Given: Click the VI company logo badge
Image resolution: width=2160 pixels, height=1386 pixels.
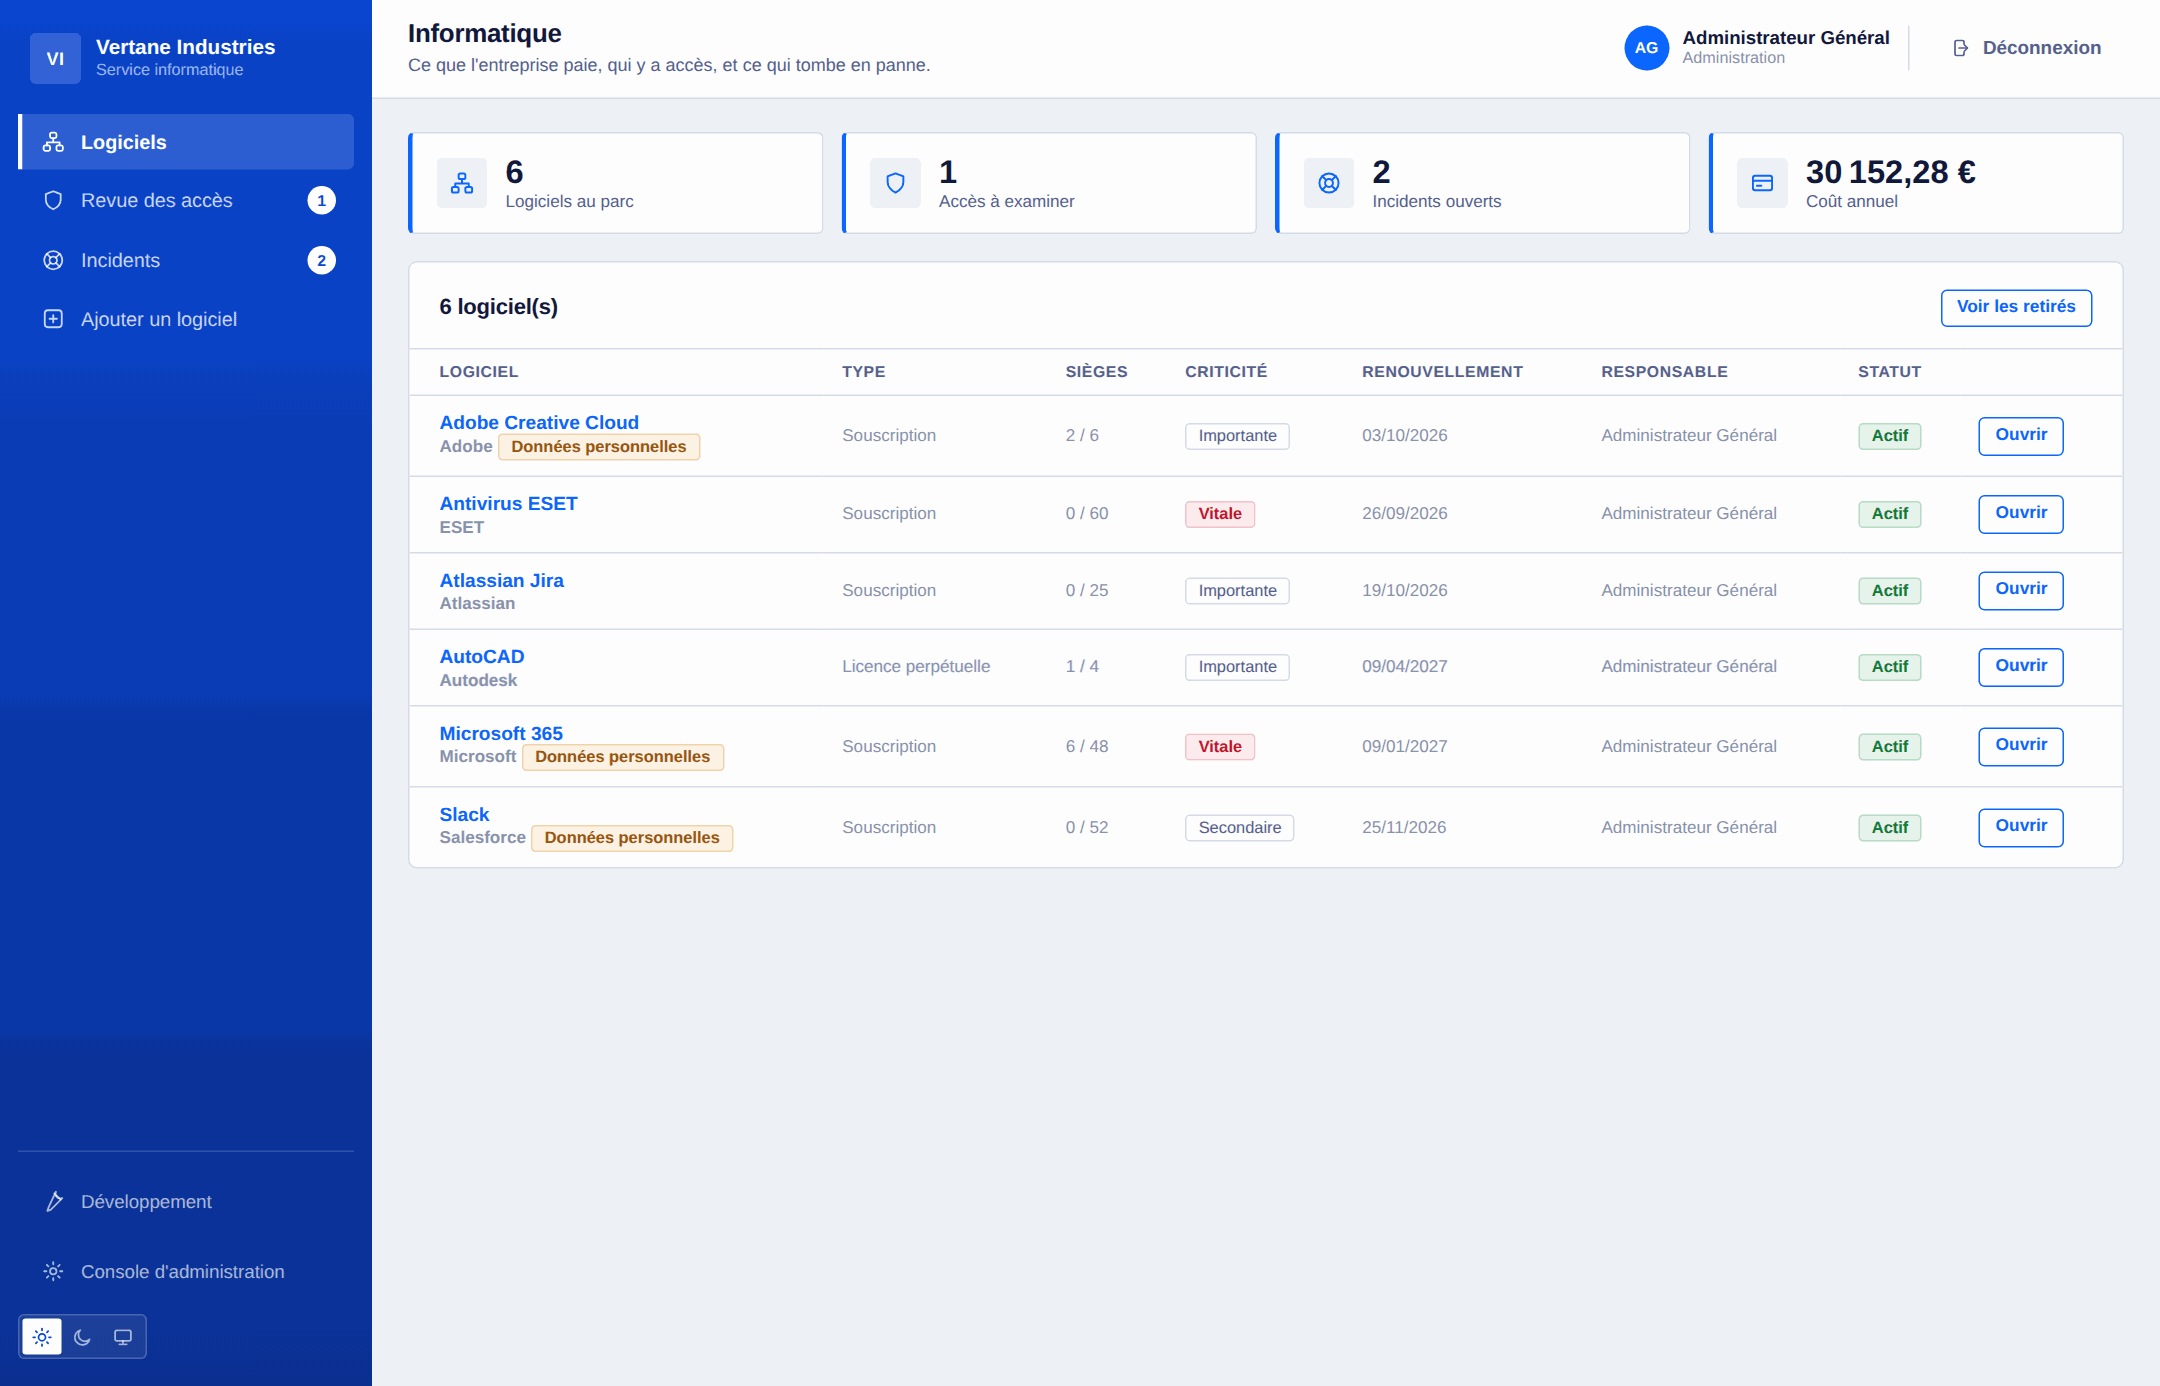Looking at the screenshot, I should click(x=55, y=58).
